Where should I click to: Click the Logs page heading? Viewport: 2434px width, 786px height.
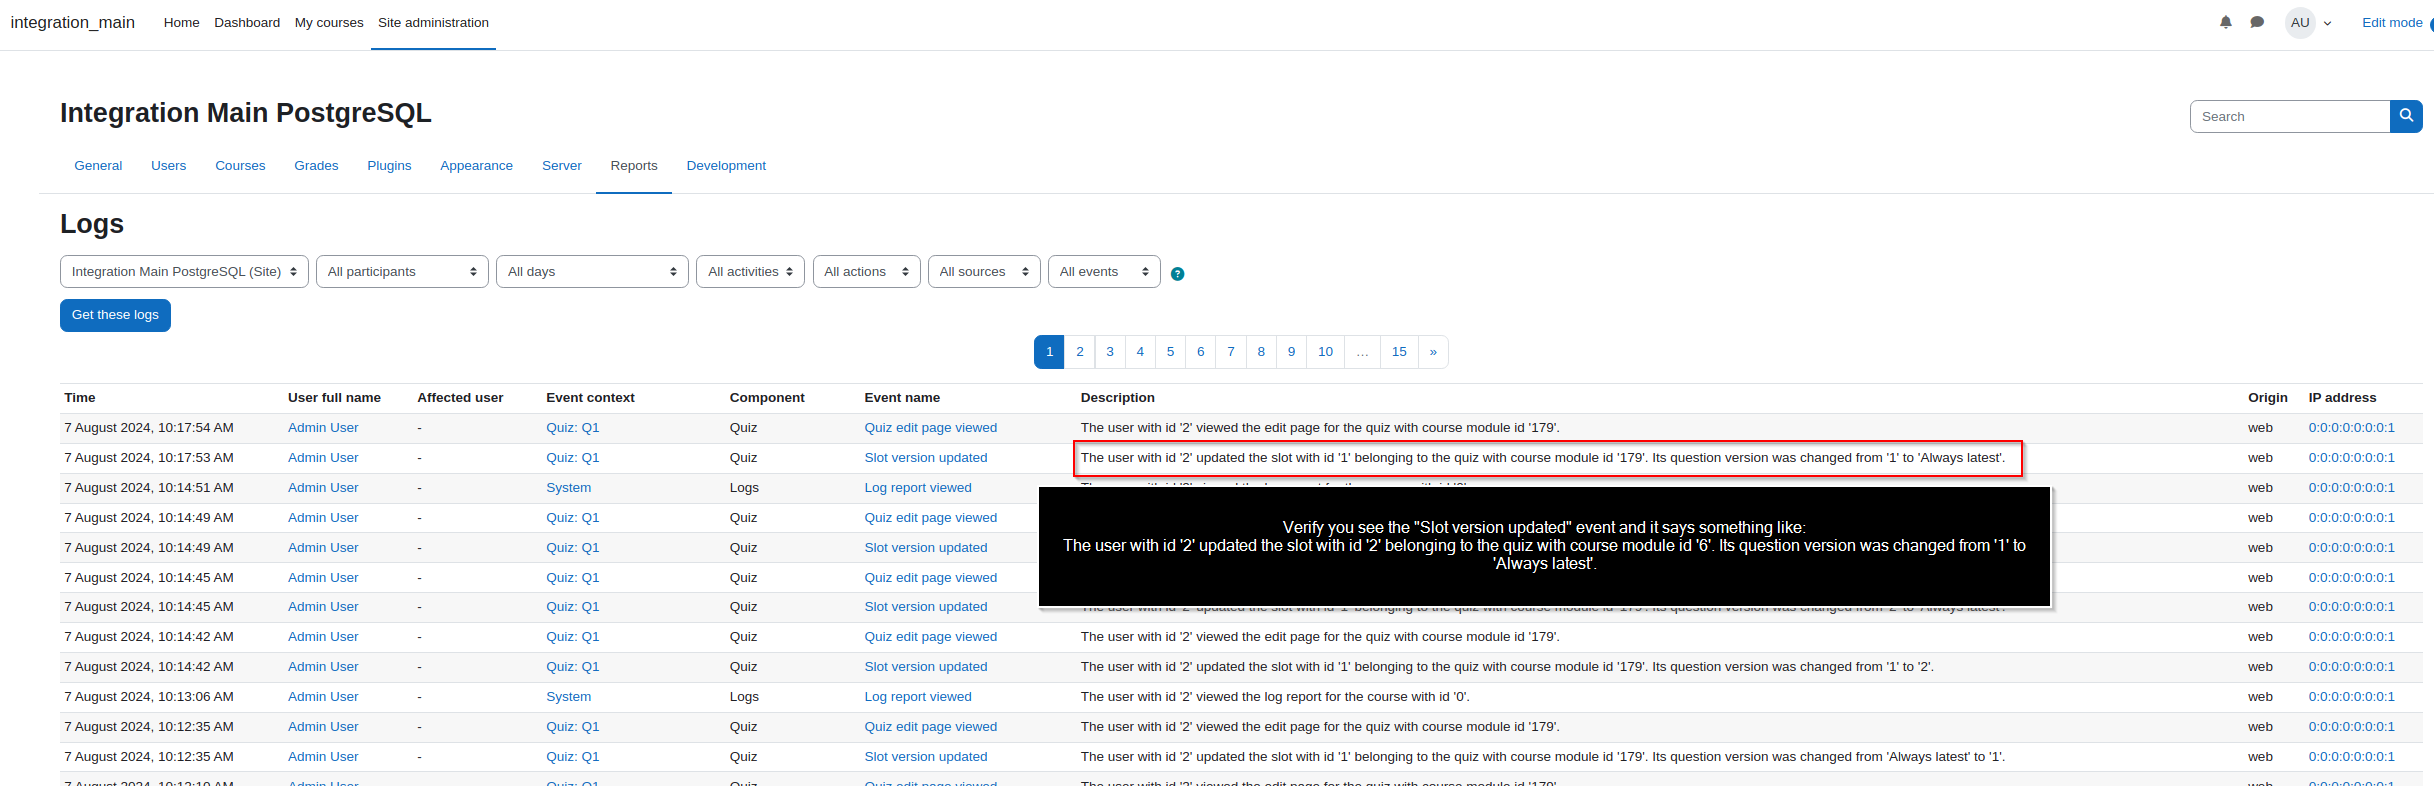[x=92, y=224]
